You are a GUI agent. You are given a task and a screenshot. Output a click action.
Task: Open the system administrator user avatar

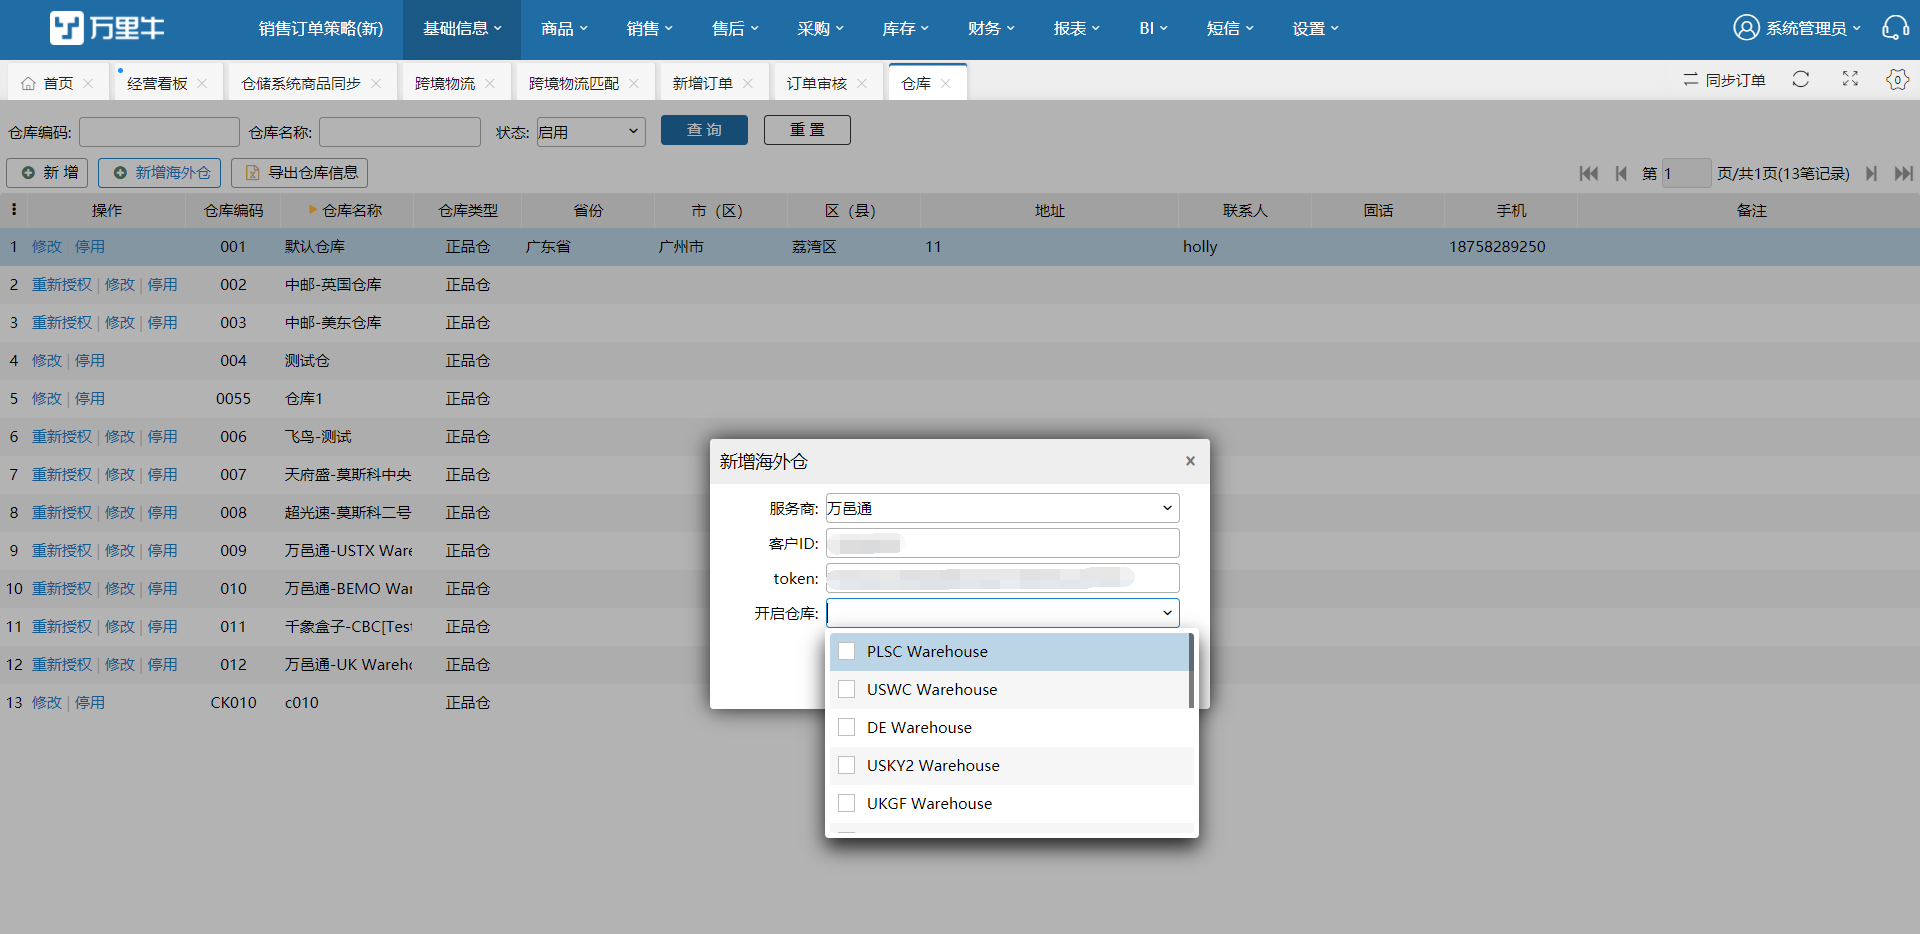1746,28
